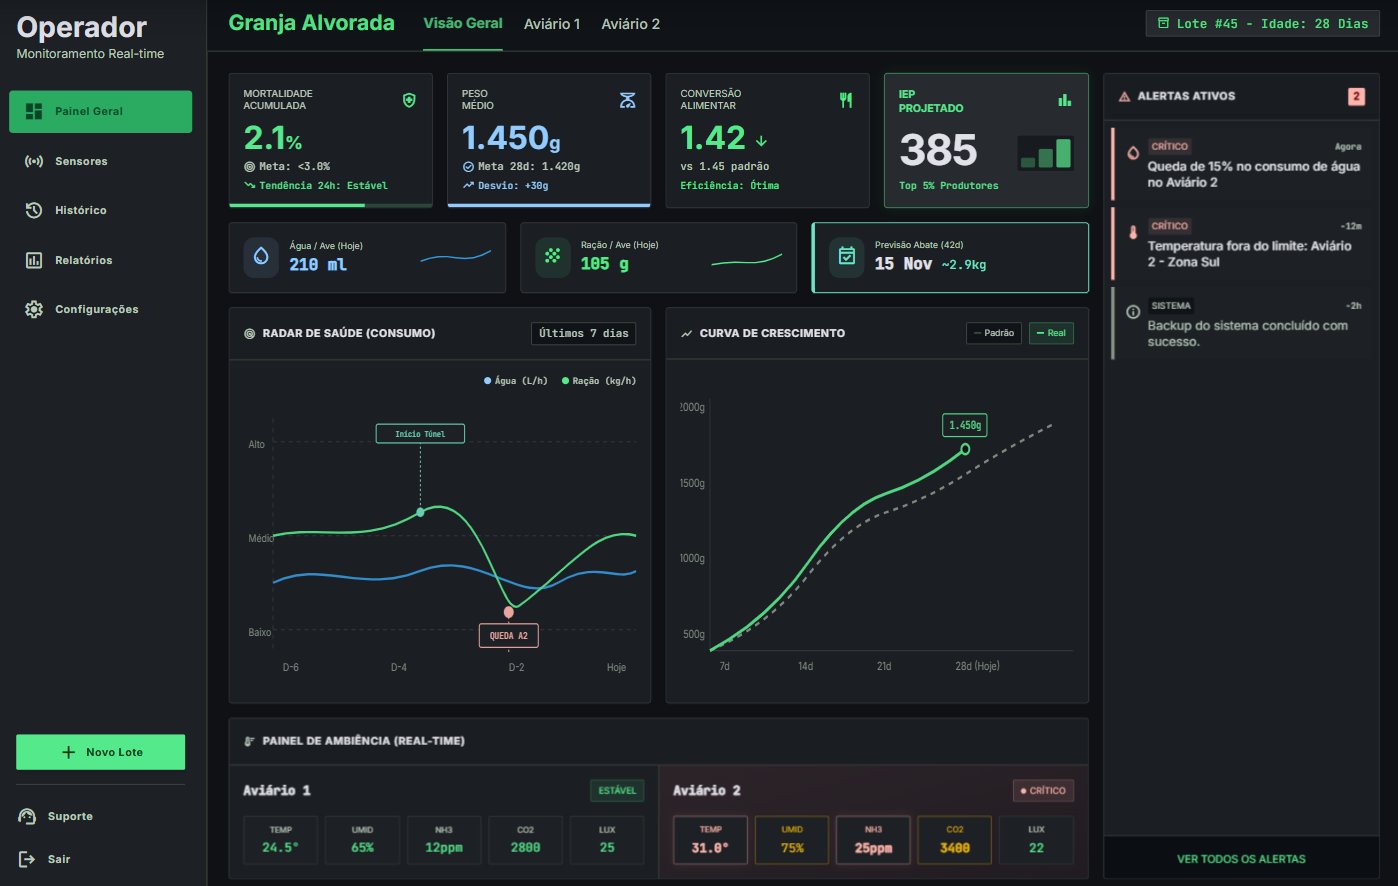Image resolution: width=1398 pixels, height=886 pixels.
Task: Open the Lote #45 batch selector
Action: pos(1262,23)
